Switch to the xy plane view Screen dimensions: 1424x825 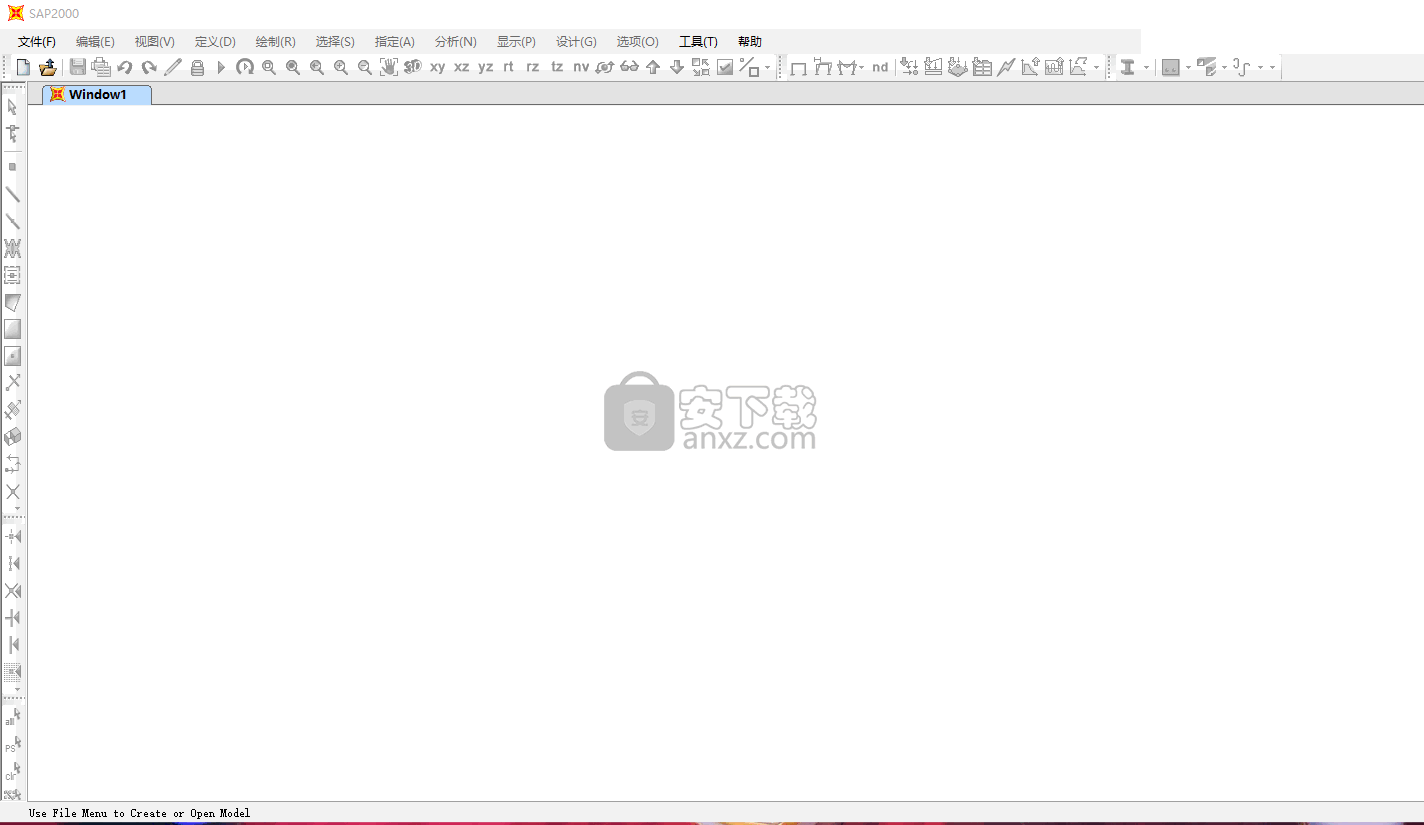(x=437, y=67)
